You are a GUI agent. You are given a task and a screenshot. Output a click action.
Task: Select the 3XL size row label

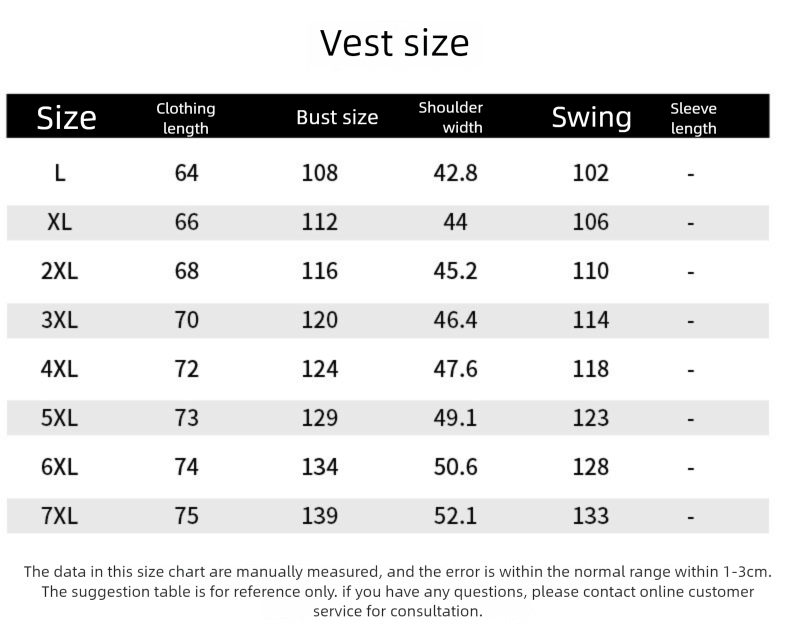[60, 320]
